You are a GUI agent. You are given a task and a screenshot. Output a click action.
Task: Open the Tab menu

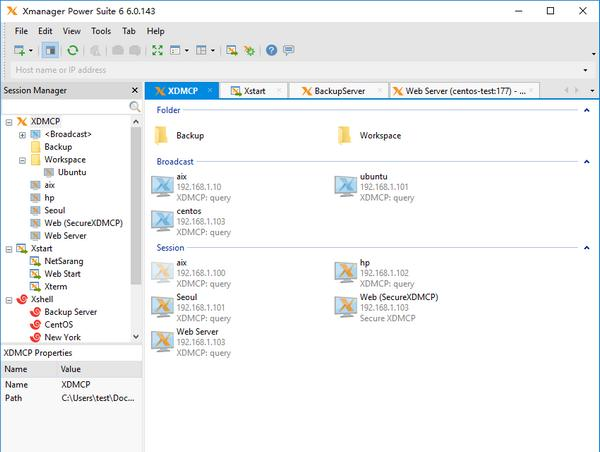pyautogui.click(x=129, y=31)
